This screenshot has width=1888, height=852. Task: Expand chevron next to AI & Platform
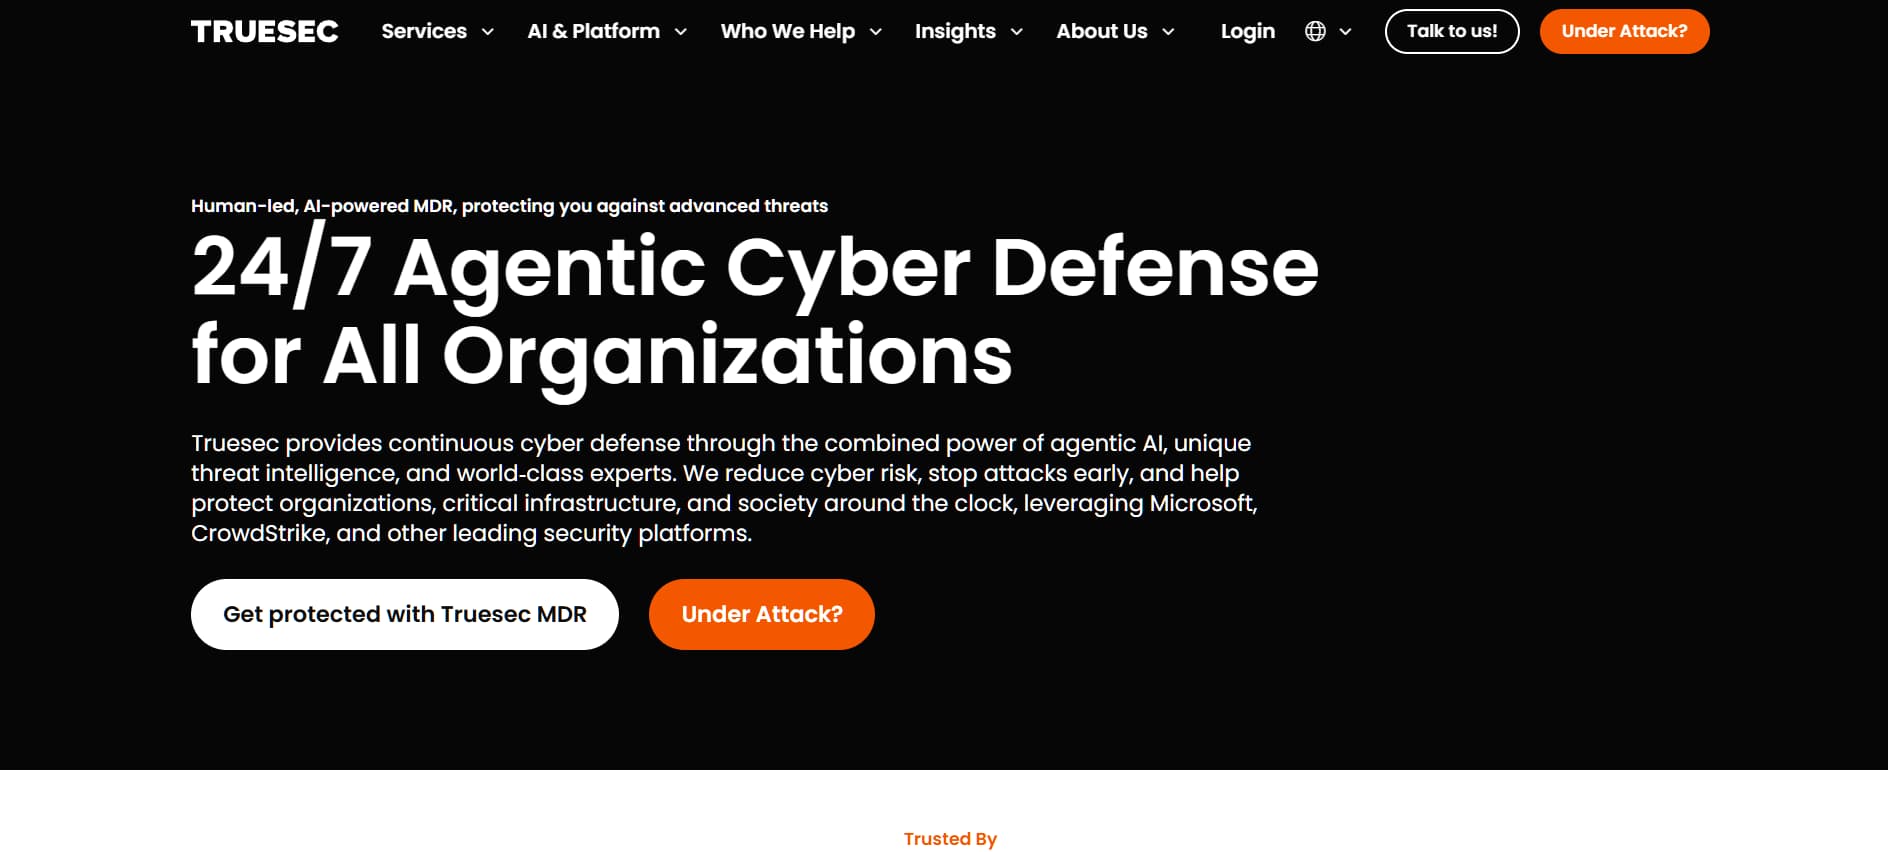coord(681,32)
